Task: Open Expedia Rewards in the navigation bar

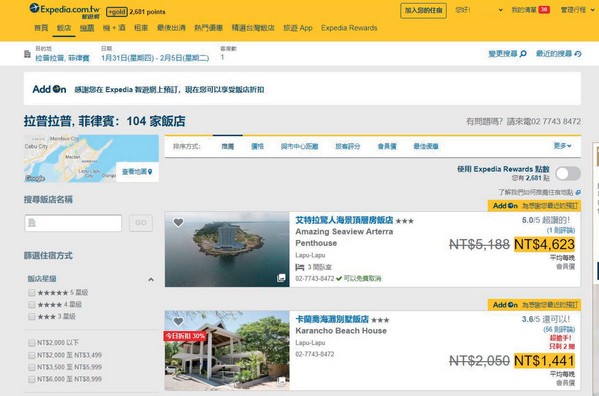Action: tap(349, 28)
